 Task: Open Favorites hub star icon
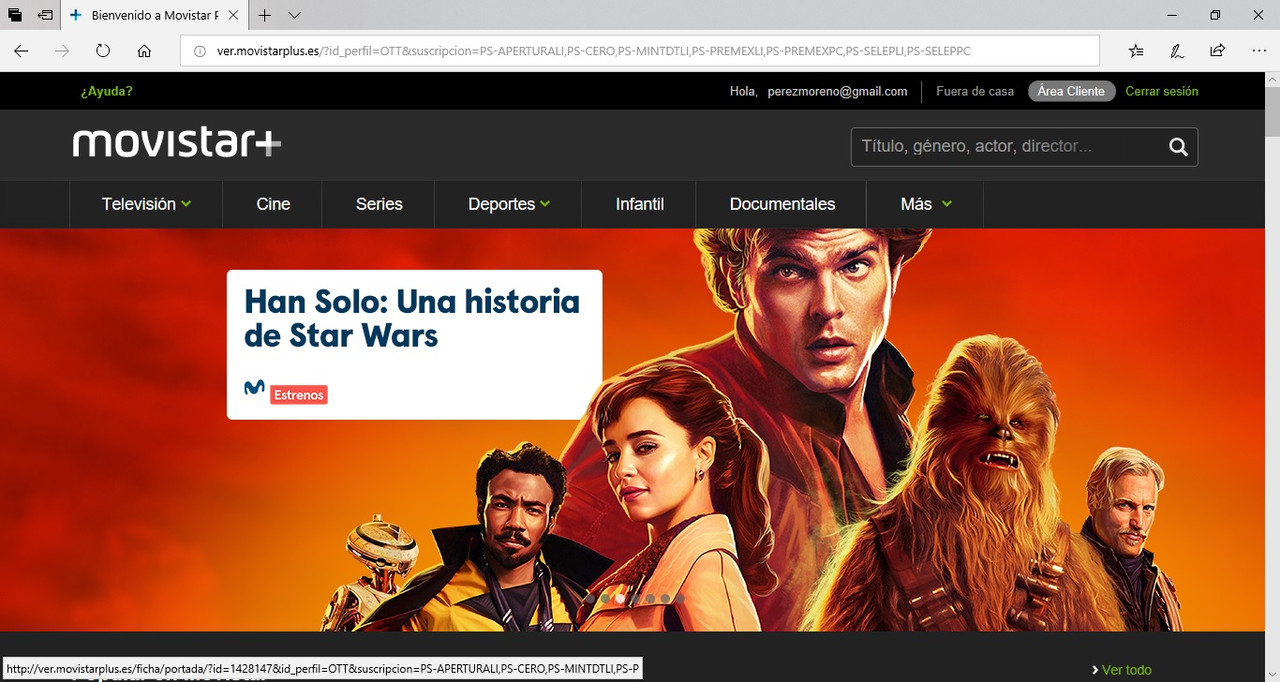click(1136, 51)
